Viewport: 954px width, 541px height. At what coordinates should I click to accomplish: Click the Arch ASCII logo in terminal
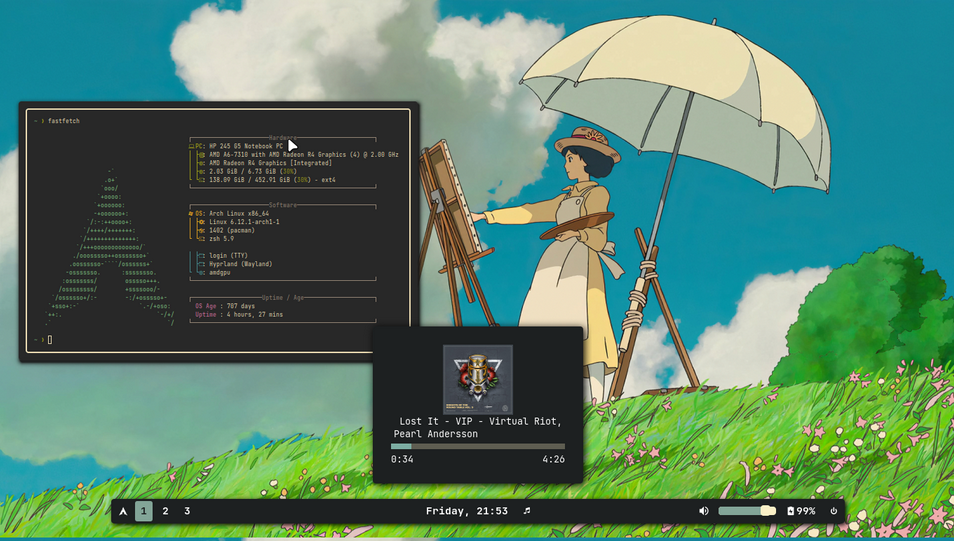coord(111,248)
